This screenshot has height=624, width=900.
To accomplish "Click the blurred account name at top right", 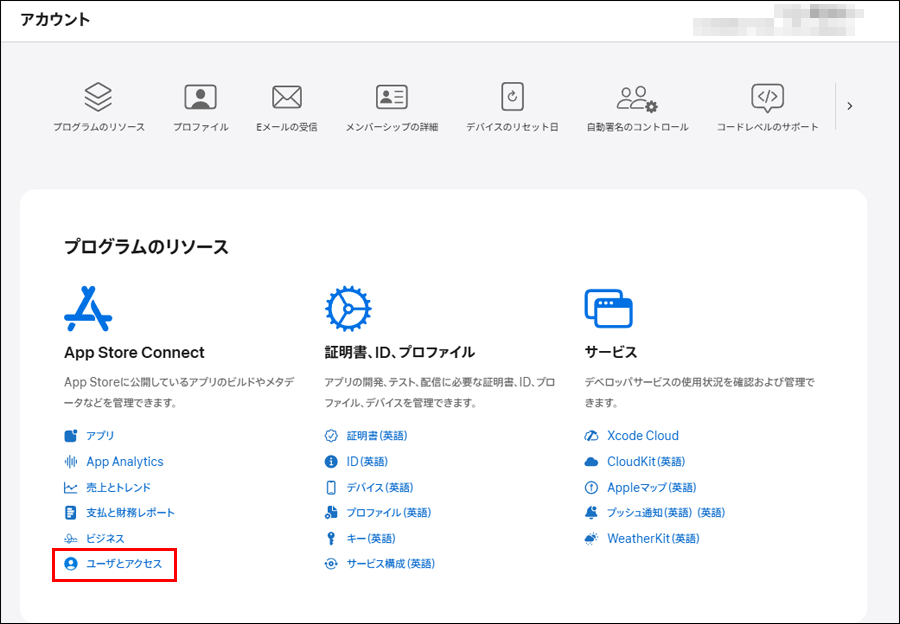I will coord(778,20).
